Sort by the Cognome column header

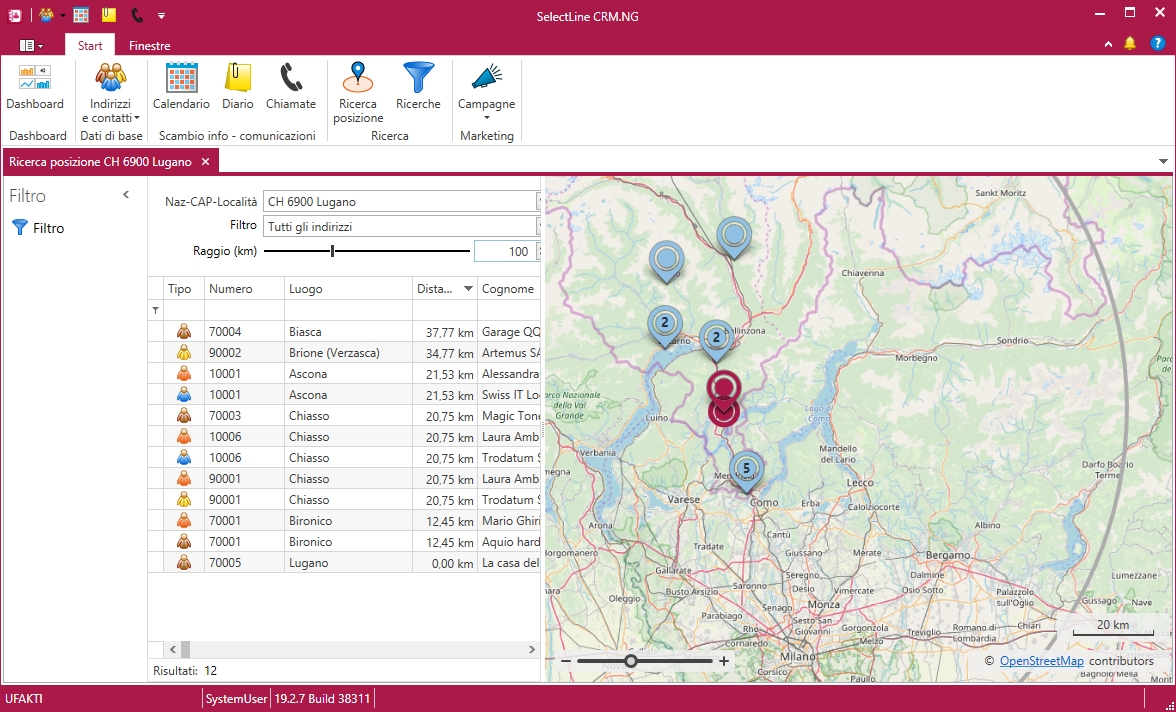508,289
